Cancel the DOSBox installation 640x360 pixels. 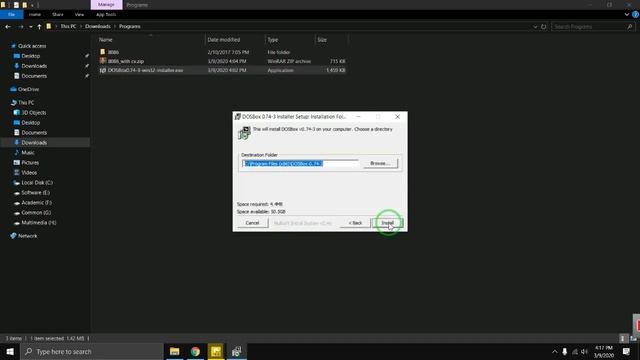[252, 223]
